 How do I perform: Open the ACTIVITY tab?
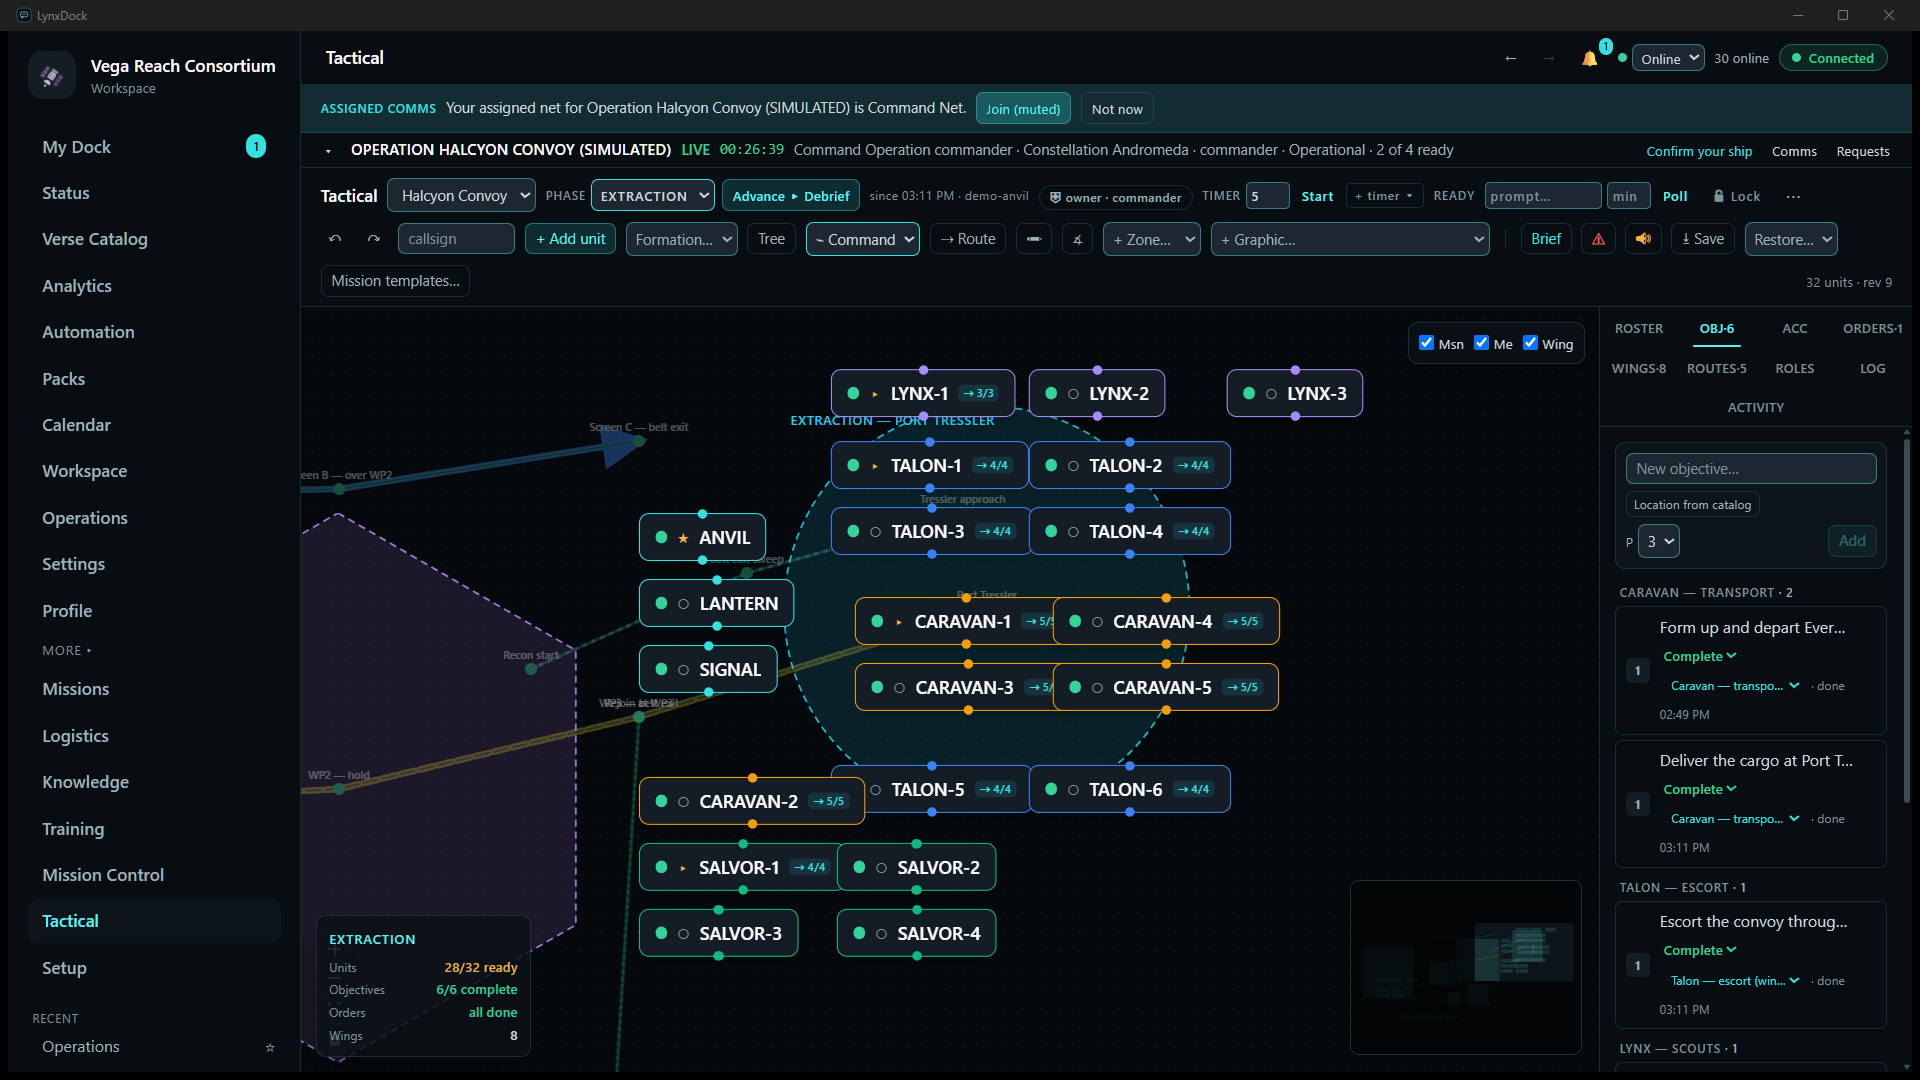pyautogui.click(x=1756, y=407)
